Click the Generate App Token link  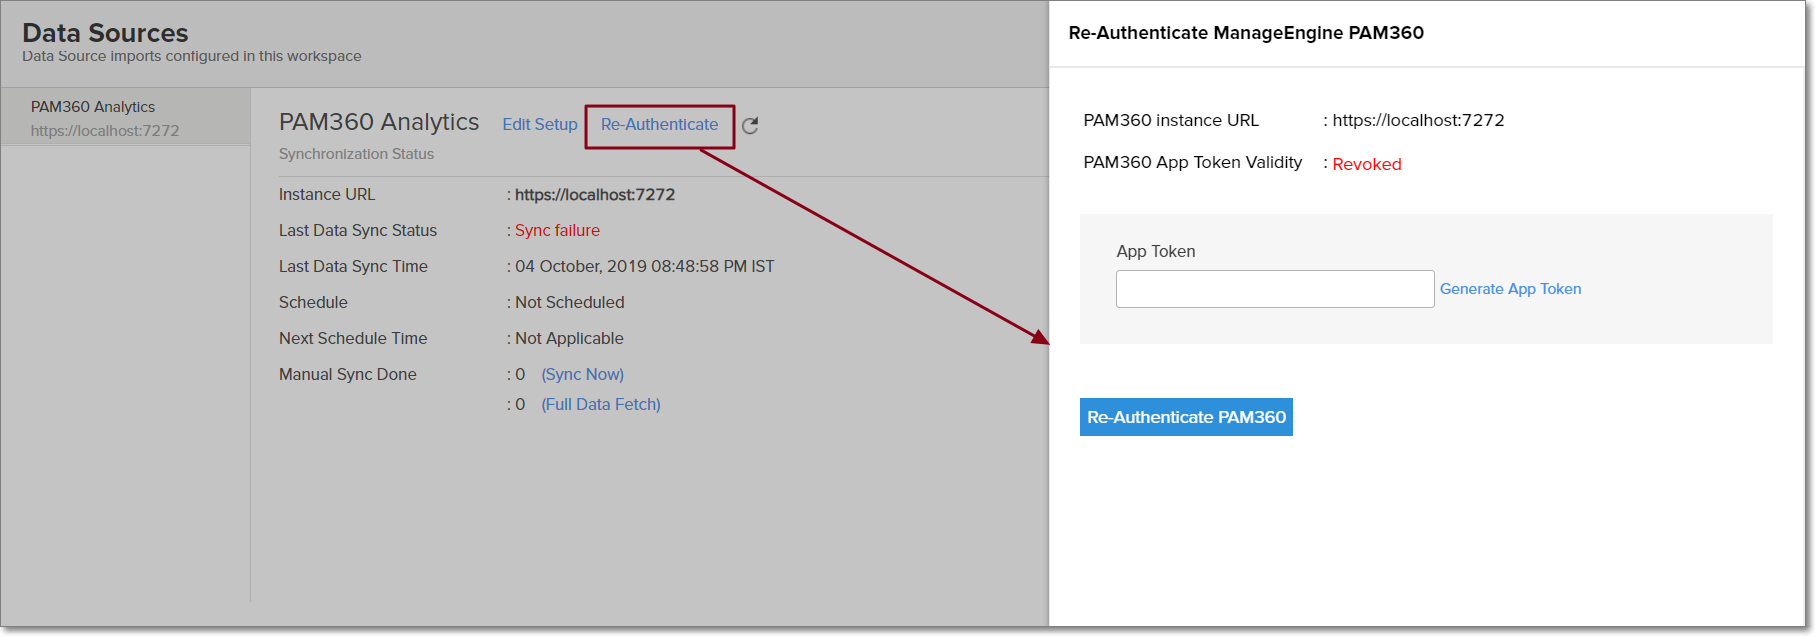coord(1510,289)
